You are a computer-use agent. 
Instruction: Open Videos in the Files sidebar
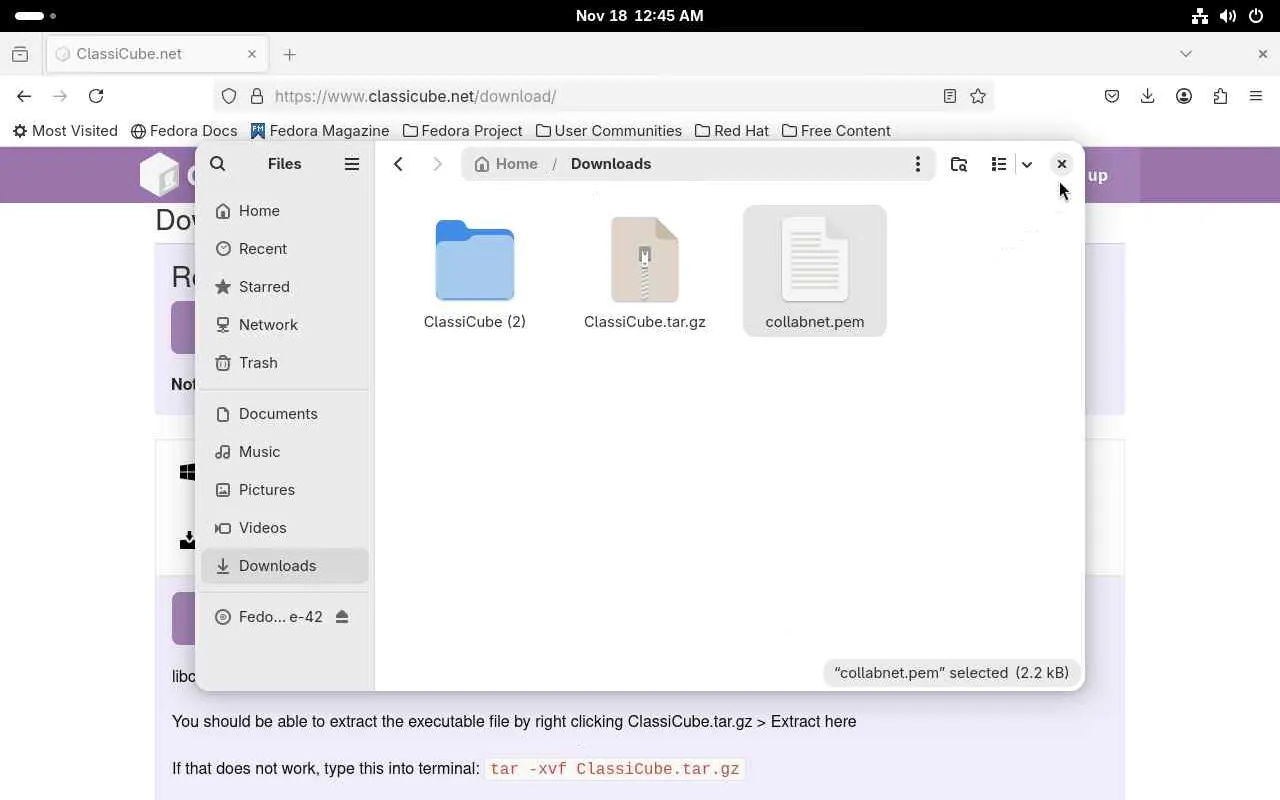(x=285, y=528)
